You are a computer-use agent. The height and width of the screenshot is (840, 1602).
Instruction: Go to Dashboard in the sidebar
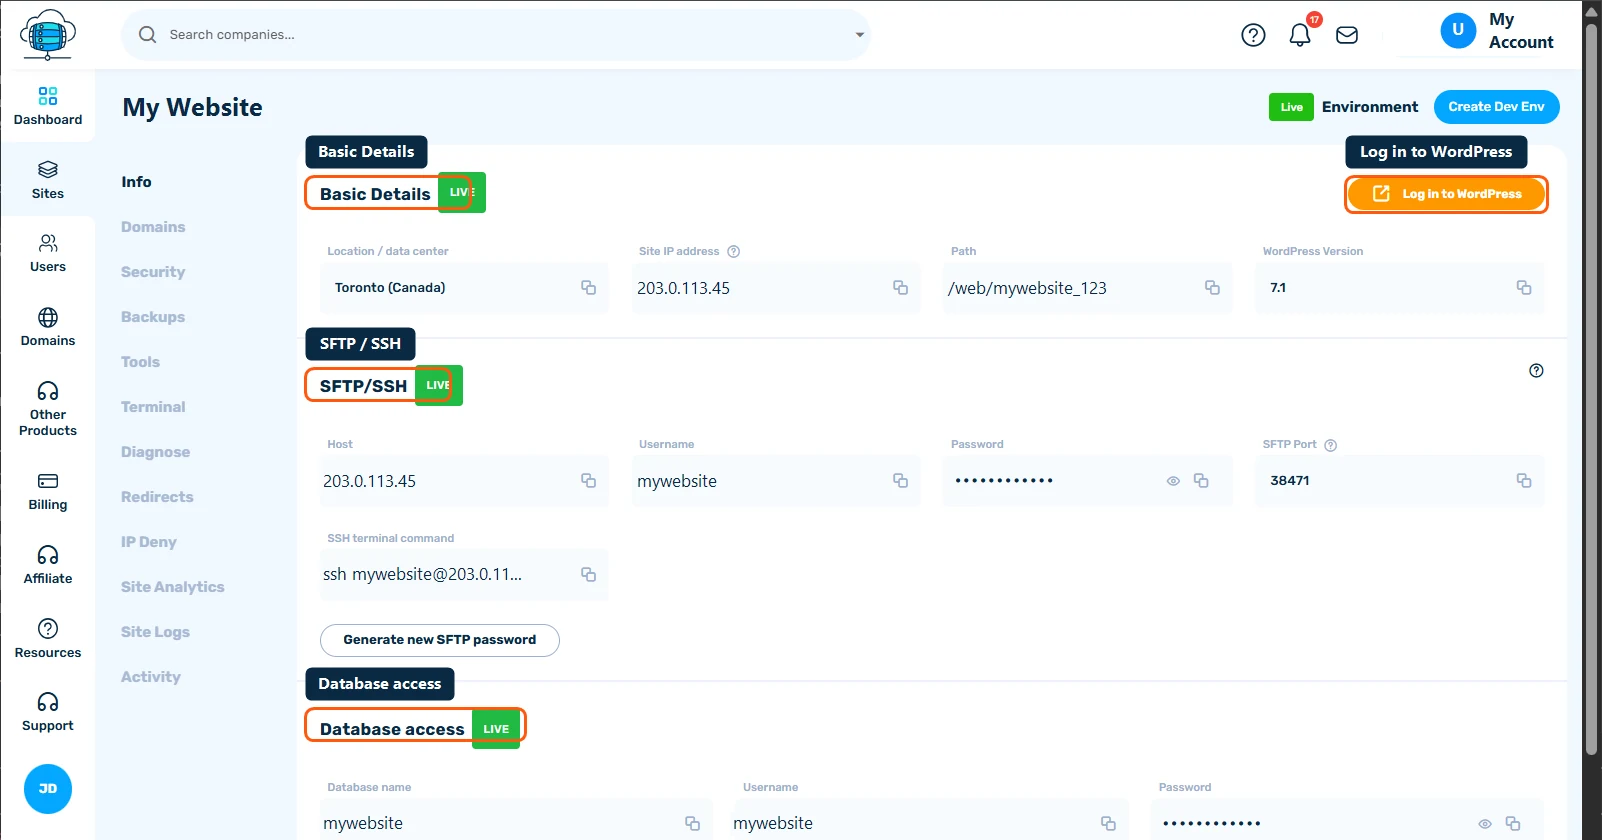tap(48, 106)
